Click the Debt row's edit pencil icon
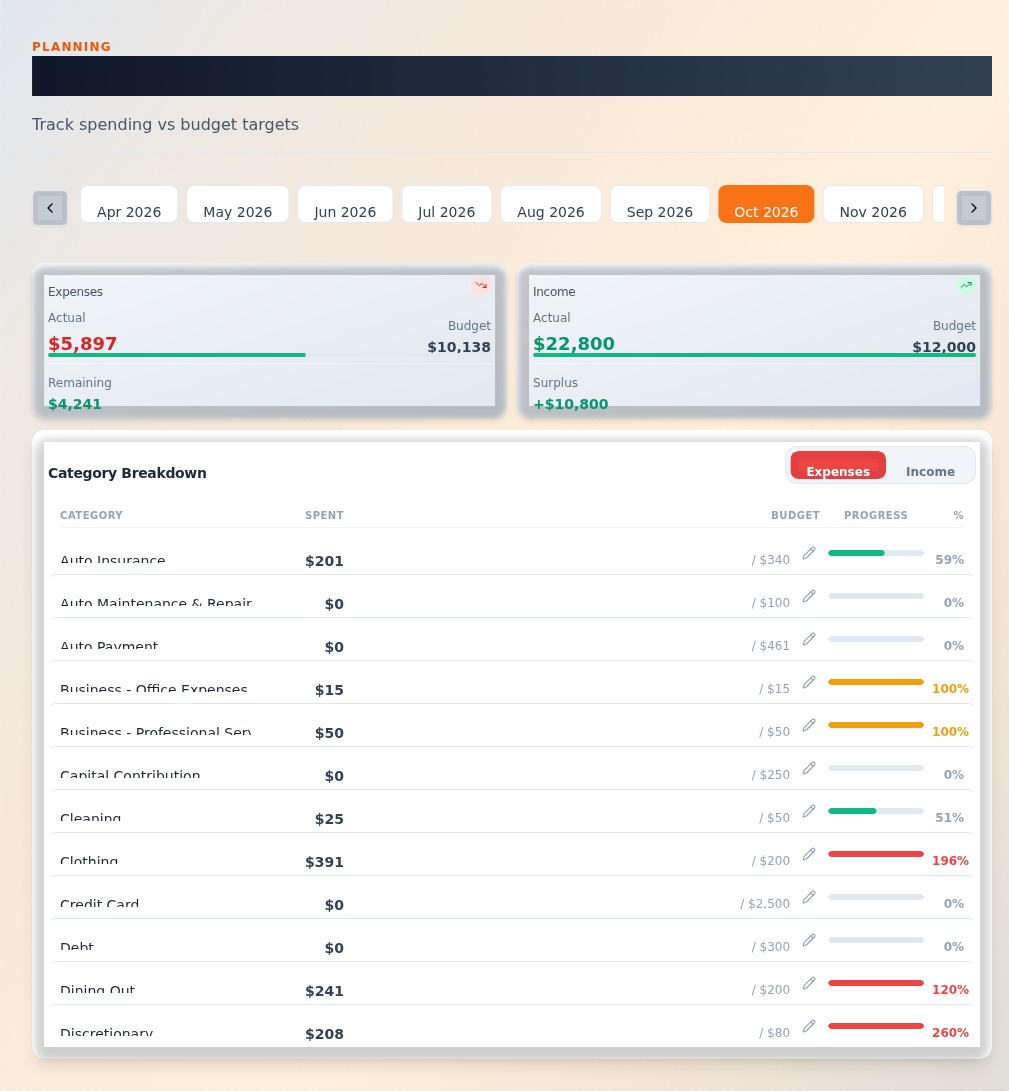The width and height of the screenshot is (1009, 1091). pos(809,941)
